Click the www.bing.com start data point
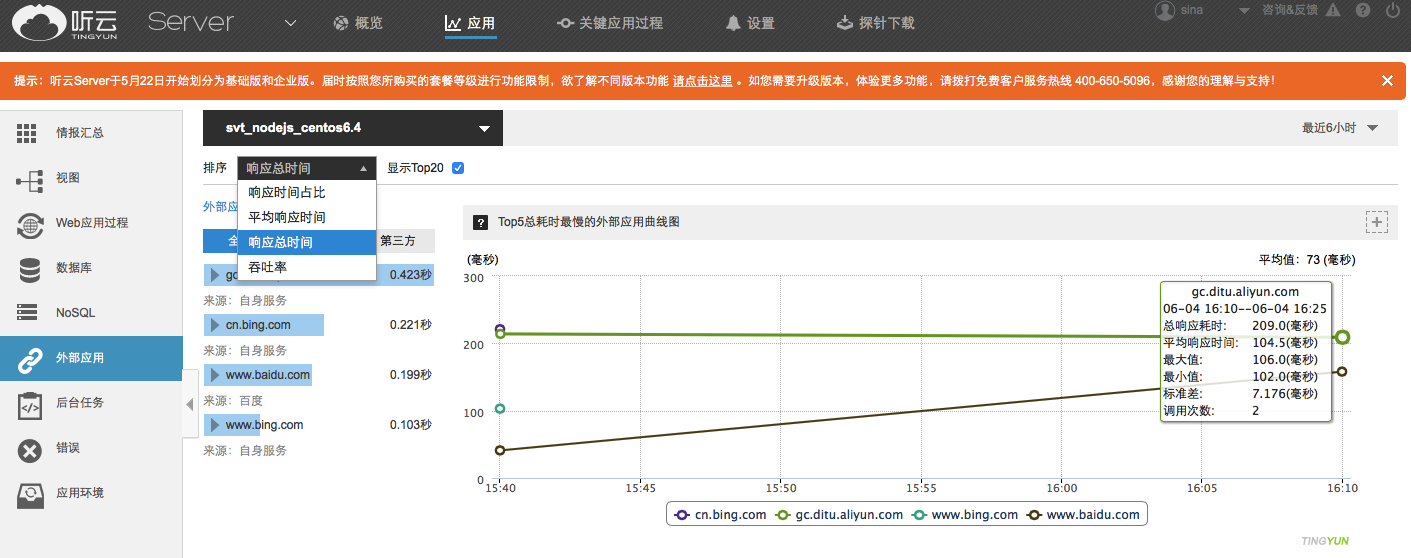Viewport: 1411px width, 558px height. [x=500, y=408]
